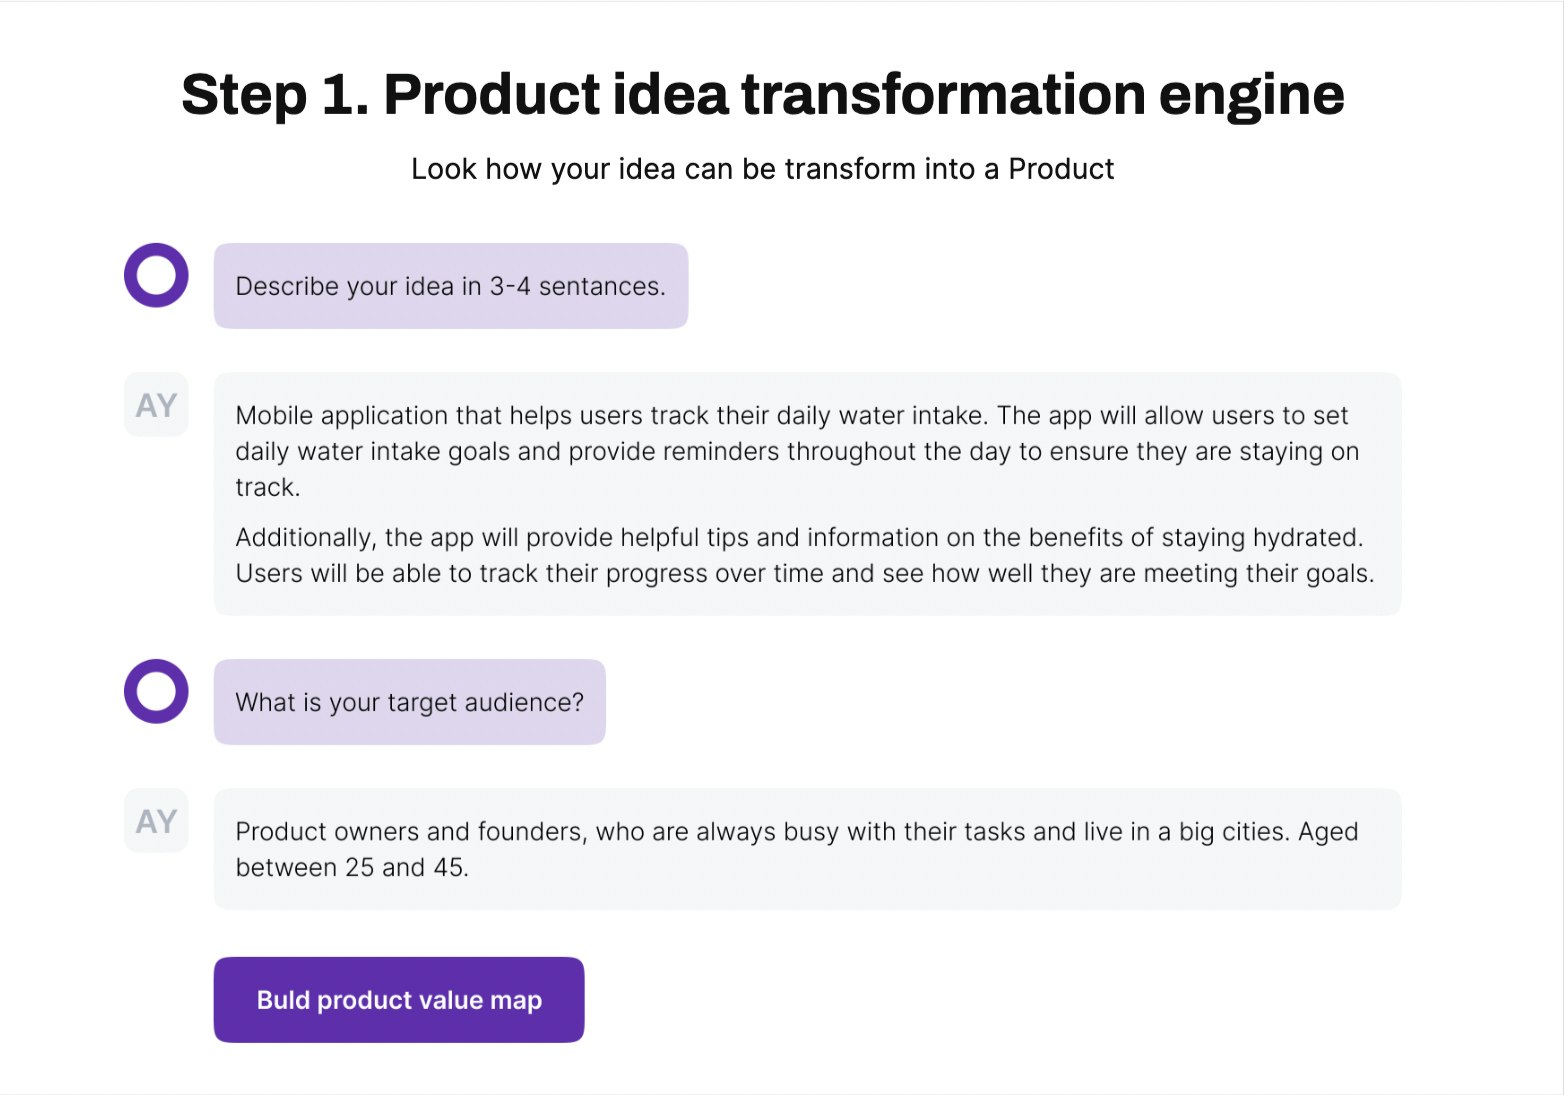Image resolution: width=1564 pixels, height=1095 pixels.
Task: Place the cursor after "between 25 and 45."
Action: click(x=469, y=867)
